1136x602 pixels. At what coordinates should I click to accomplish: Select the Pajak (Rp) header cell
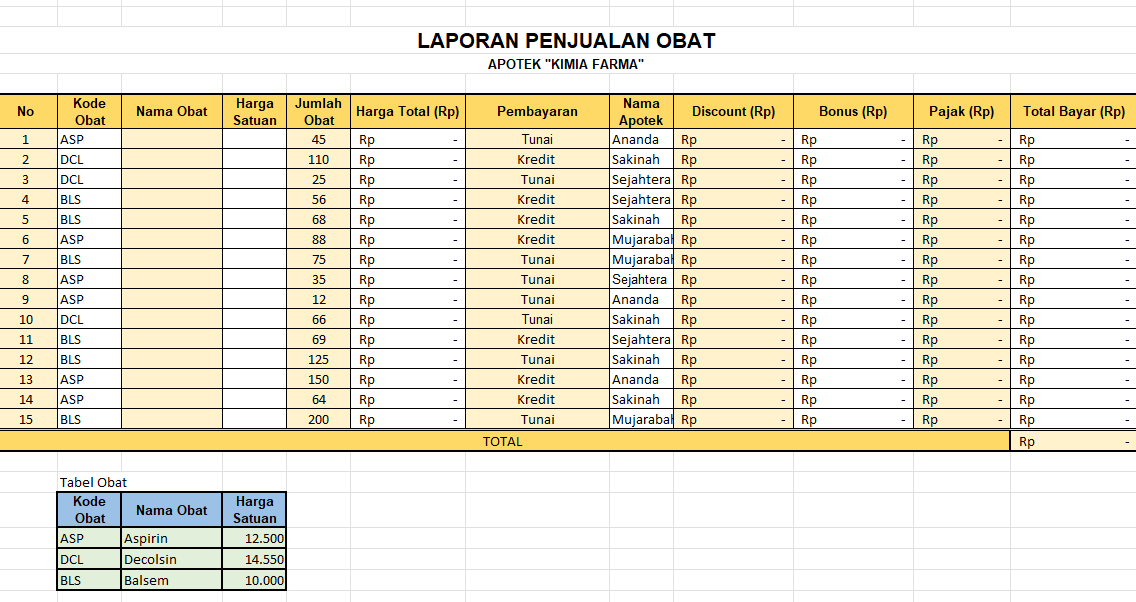pyautogui.click(x=961, y=112)
